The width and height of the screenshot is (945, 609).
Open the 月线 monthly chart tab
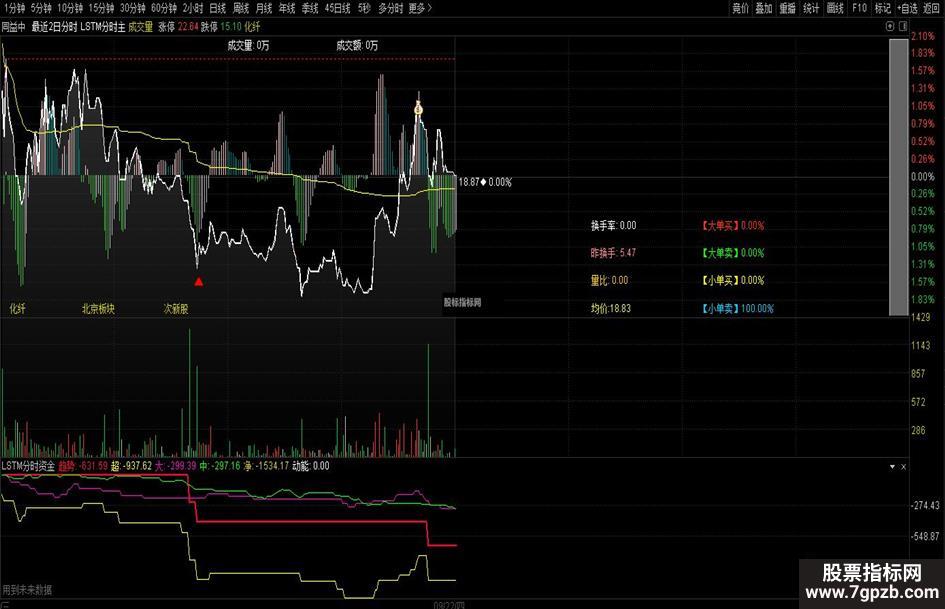(x=264, y=8)
